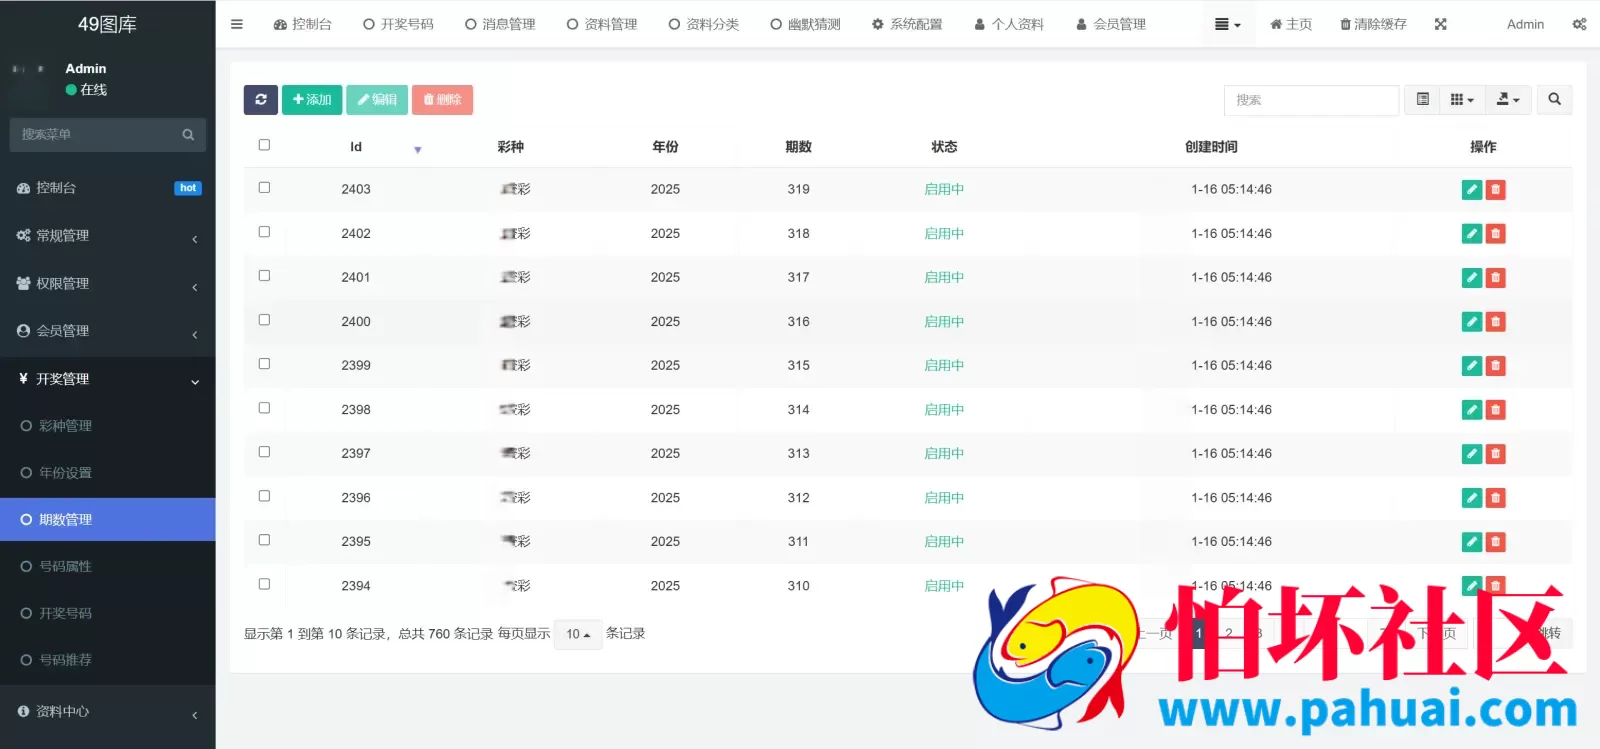Click the search magnifier button in toolbar
The width and height of the screenshot is (1600, 749).
pos(1554,99)
